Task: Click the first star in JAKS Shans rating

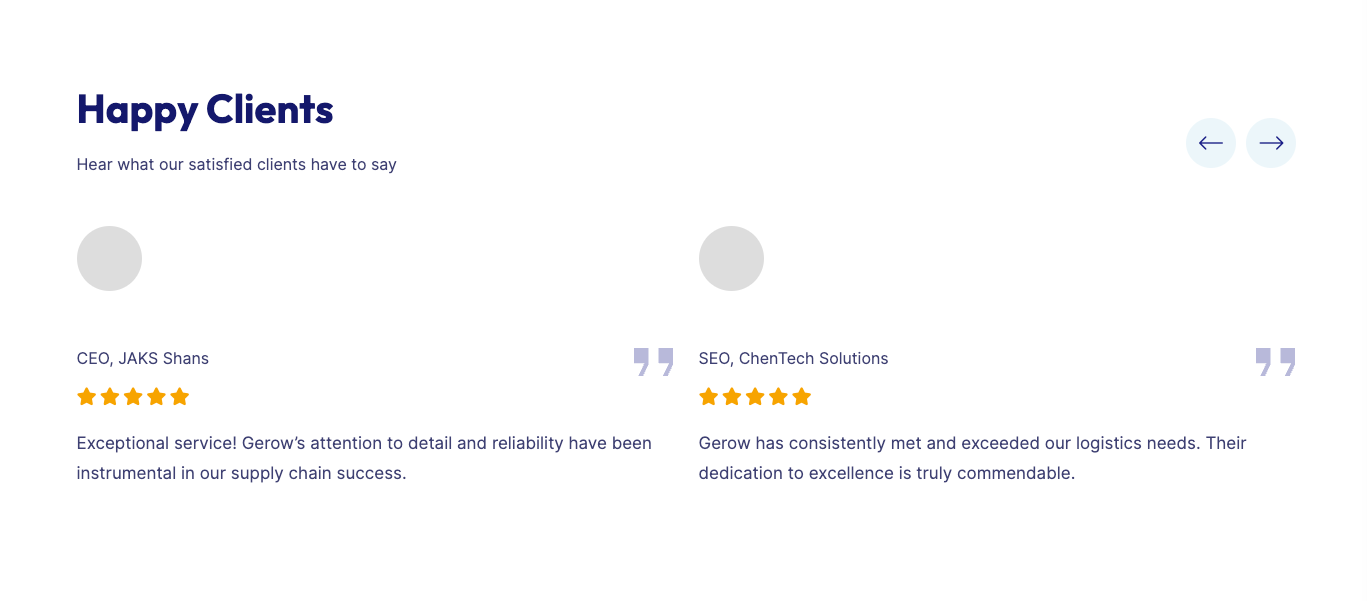Action: 87,397
